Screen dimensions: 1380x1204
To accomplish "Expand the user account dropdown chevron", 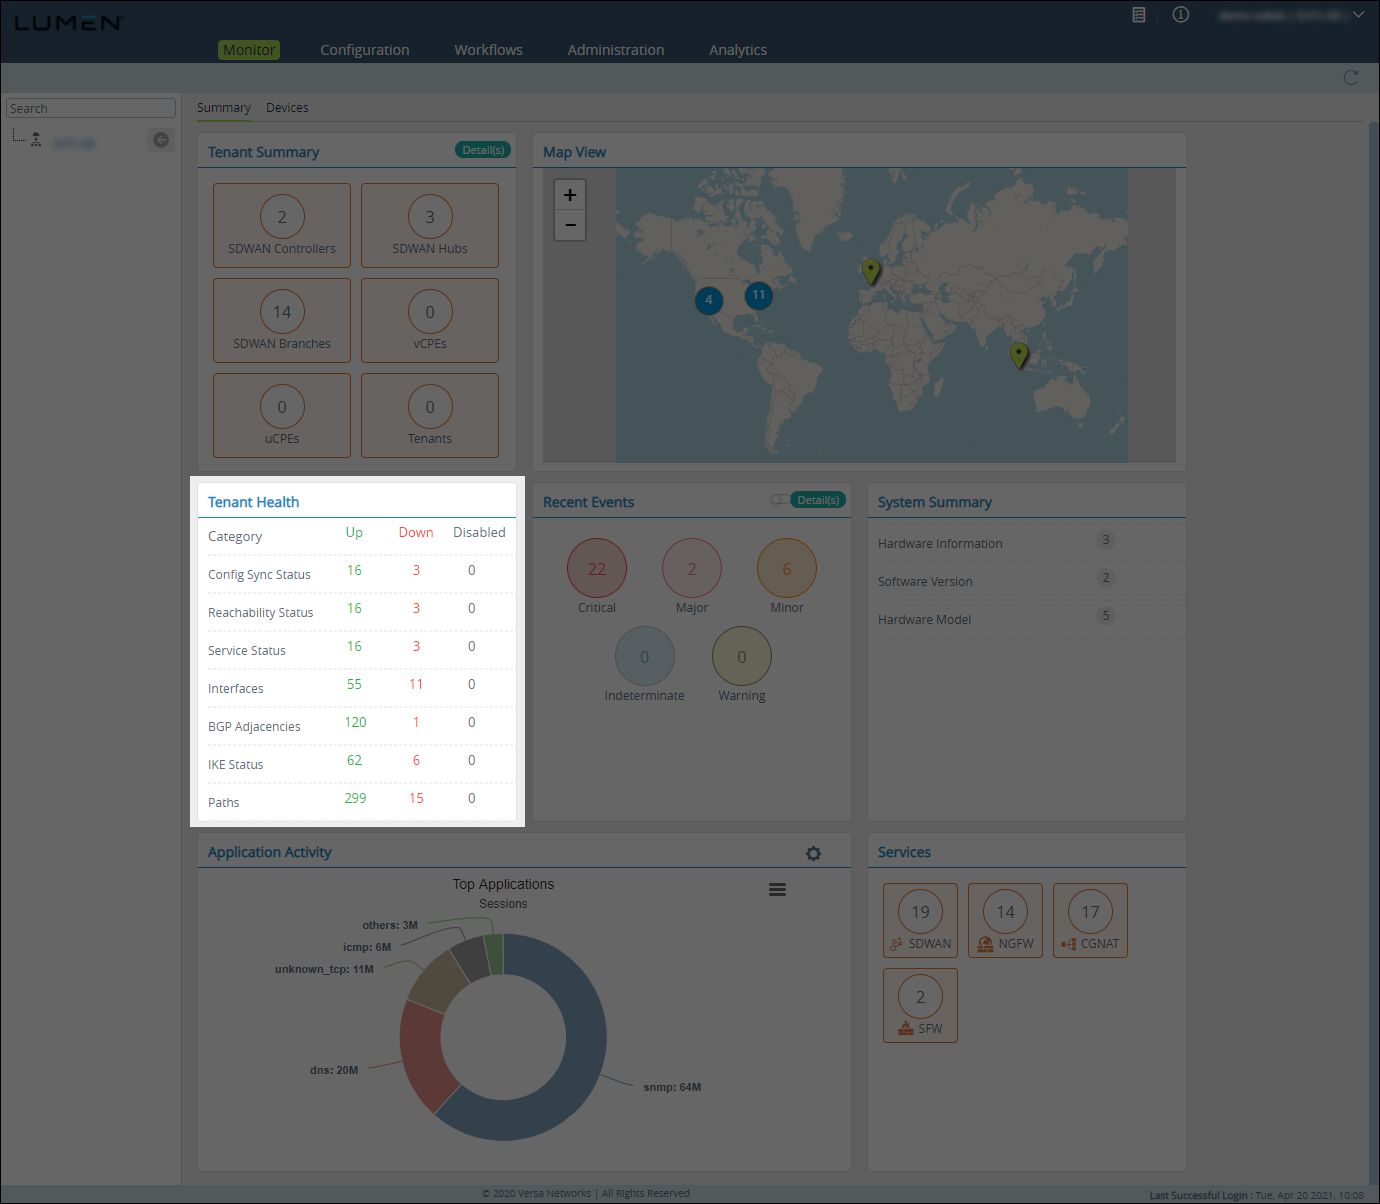I will tap(1358, 15).
